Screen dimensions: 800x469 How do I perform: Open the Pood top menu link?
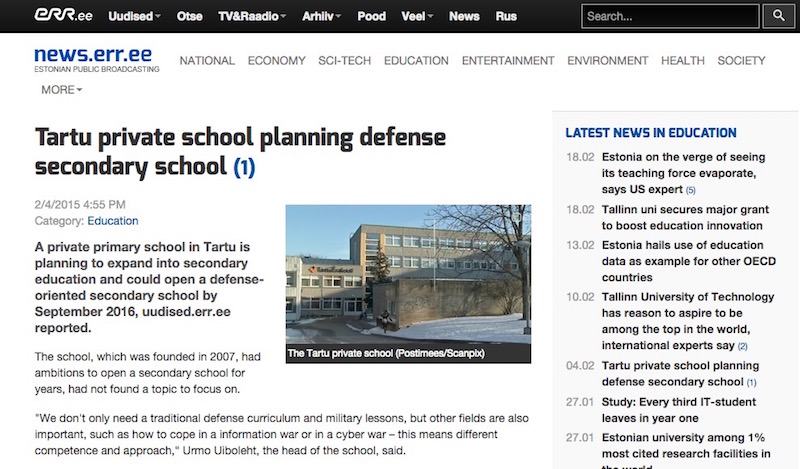[371, 16]
